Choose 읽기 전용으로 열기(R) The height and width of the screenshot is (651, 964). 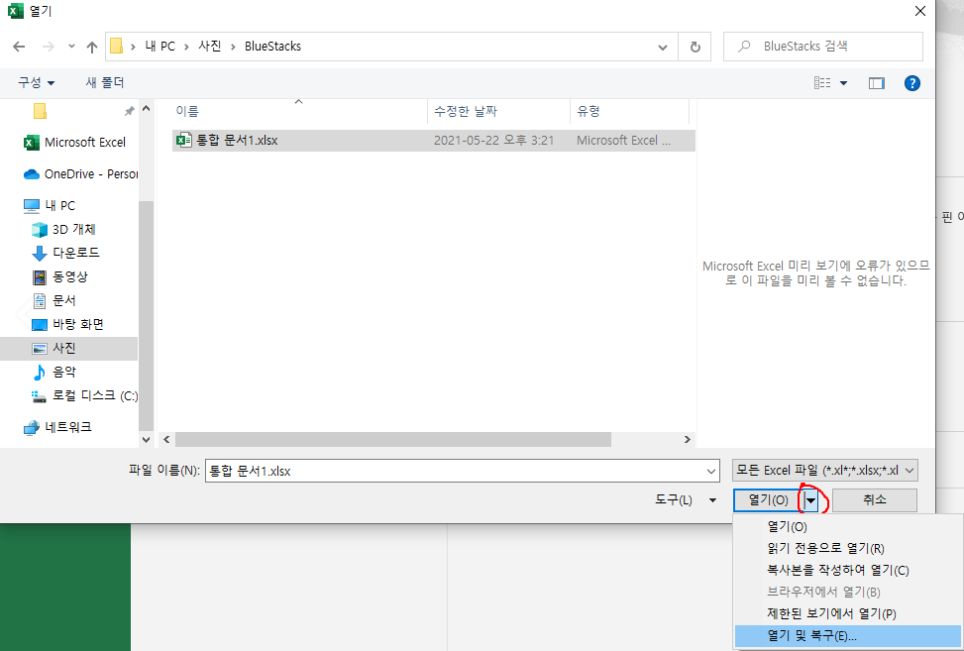point(848,548)
